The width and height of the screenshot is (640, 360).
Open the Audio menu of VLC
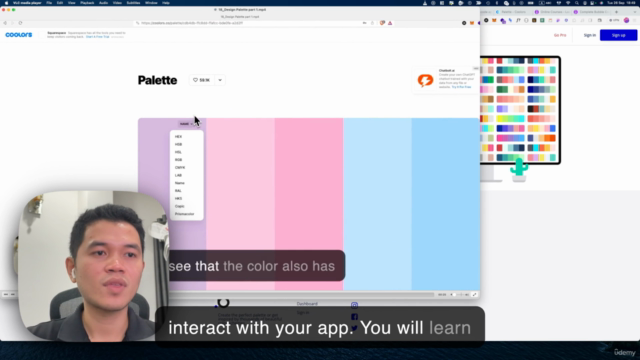pyautogui.click(x=103, y=3)
